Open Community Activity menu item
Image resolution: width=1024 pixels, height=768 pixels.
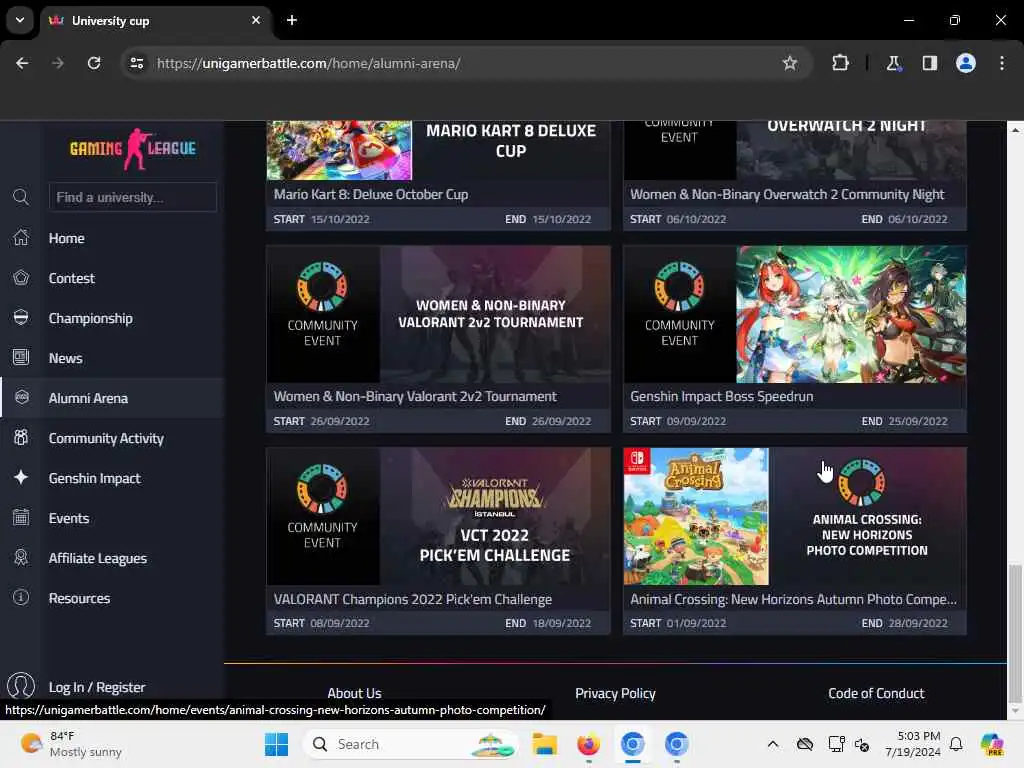point(106,438)
